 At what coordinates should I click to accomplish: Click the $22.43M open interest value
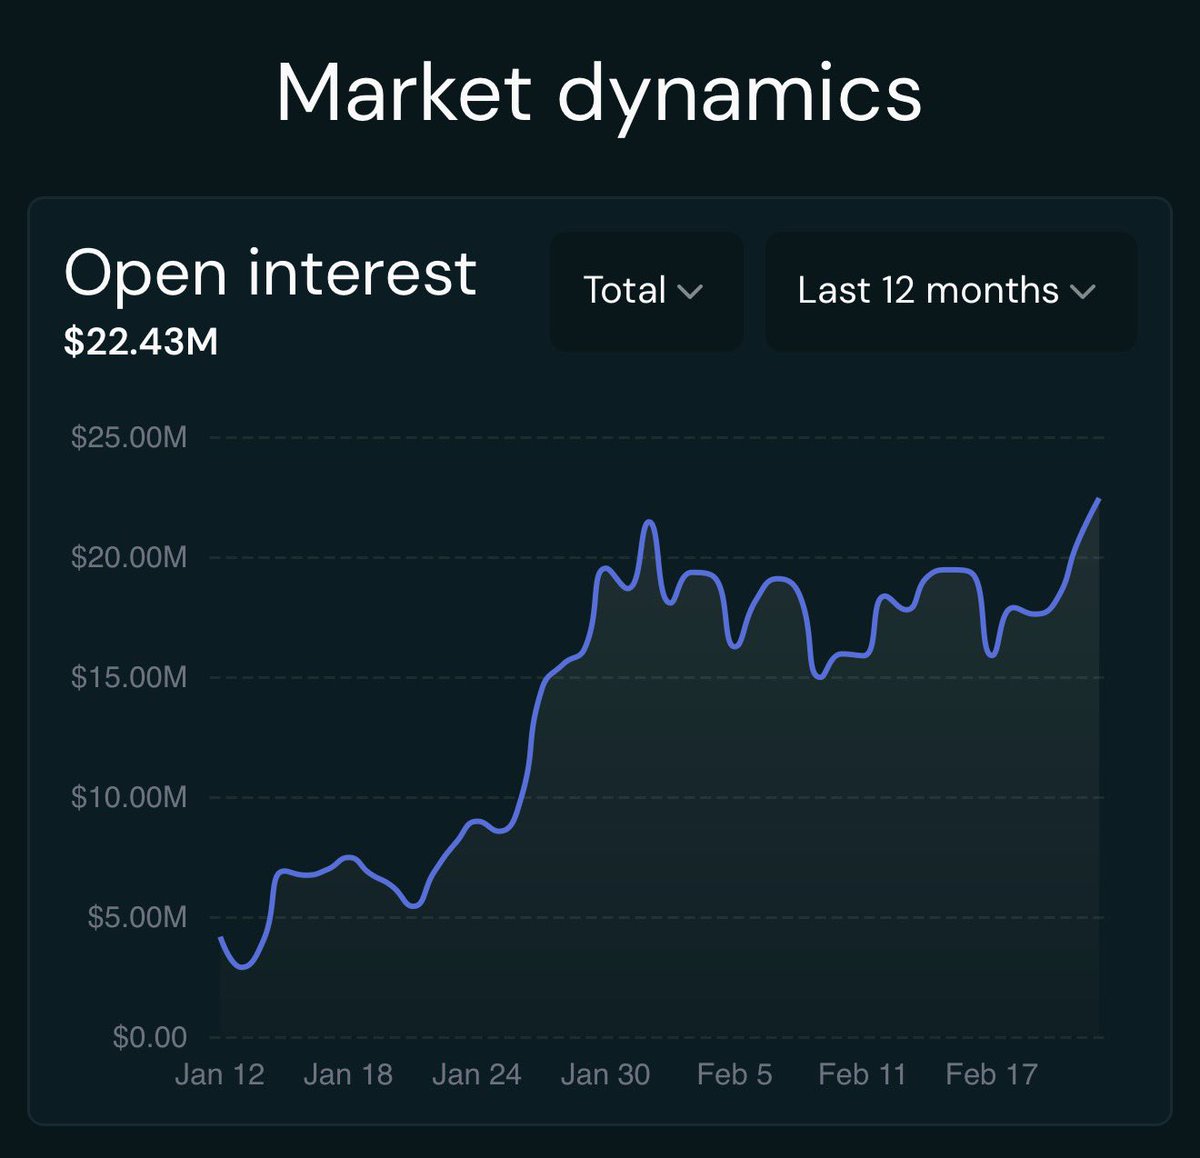point(140,342)
